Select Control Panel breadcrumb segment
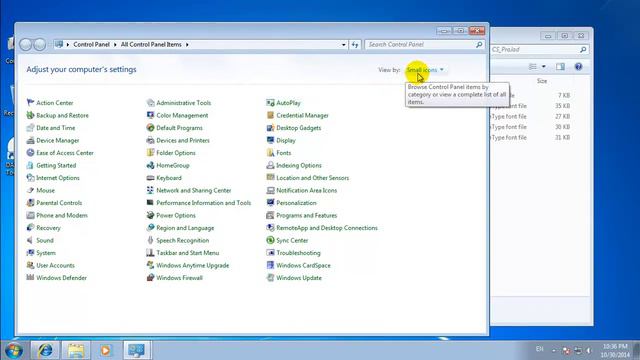Image resolution: width=640 pixels, height=360 pixels. coord(91,44)
